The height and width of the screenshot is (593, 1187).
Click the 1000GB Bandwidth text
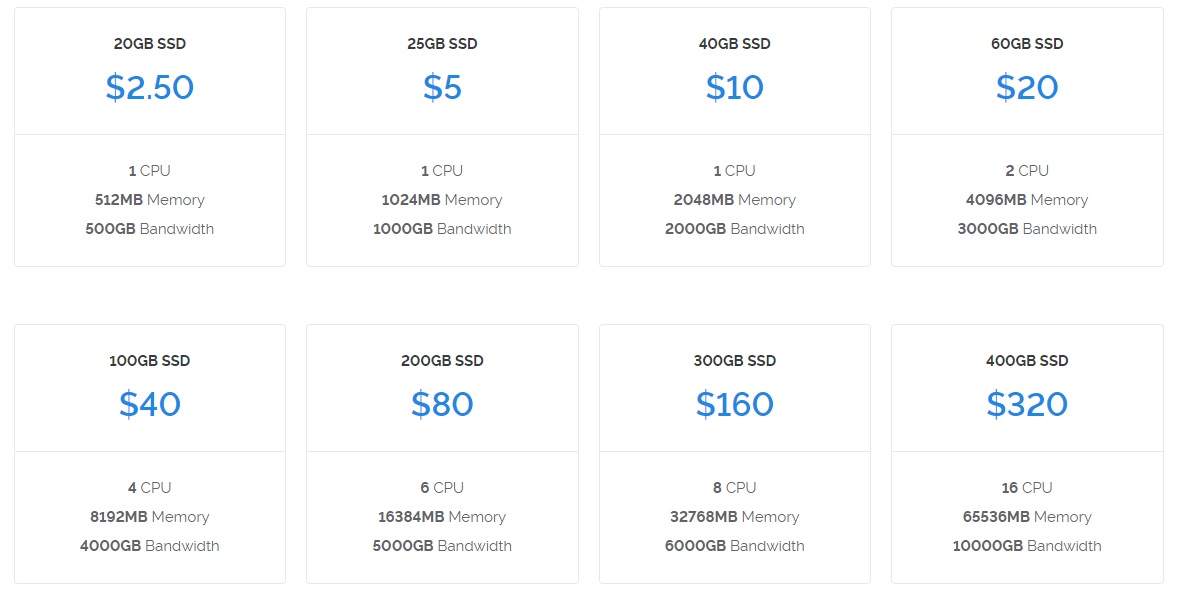(442, 229)
